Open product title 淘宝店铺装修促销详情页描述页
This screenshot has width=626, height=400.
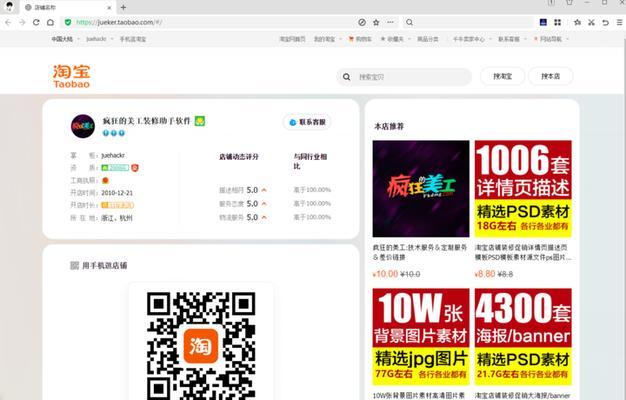point(523,252)
